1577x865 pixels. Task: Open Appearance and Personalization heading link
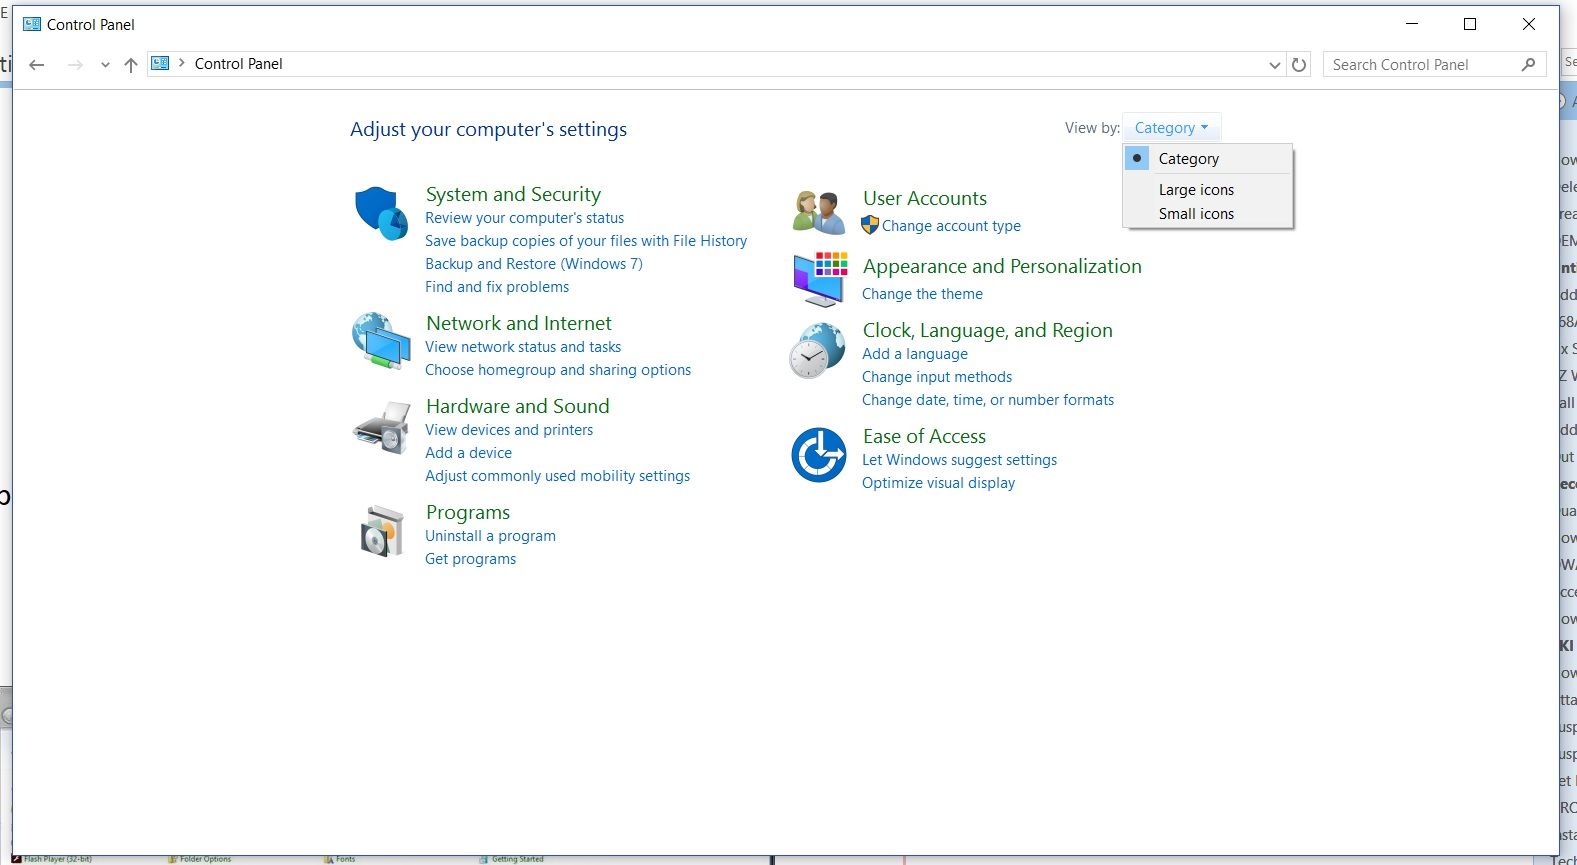coord(1002,266)
